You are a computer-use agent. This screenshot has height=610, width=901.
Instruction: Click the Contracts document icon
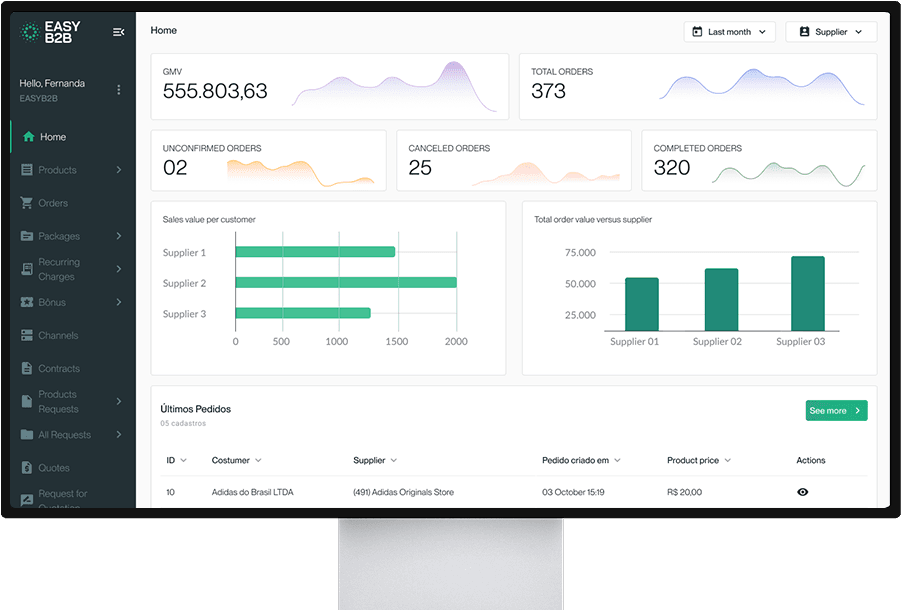pyautogui.click(x=27, y=369)
